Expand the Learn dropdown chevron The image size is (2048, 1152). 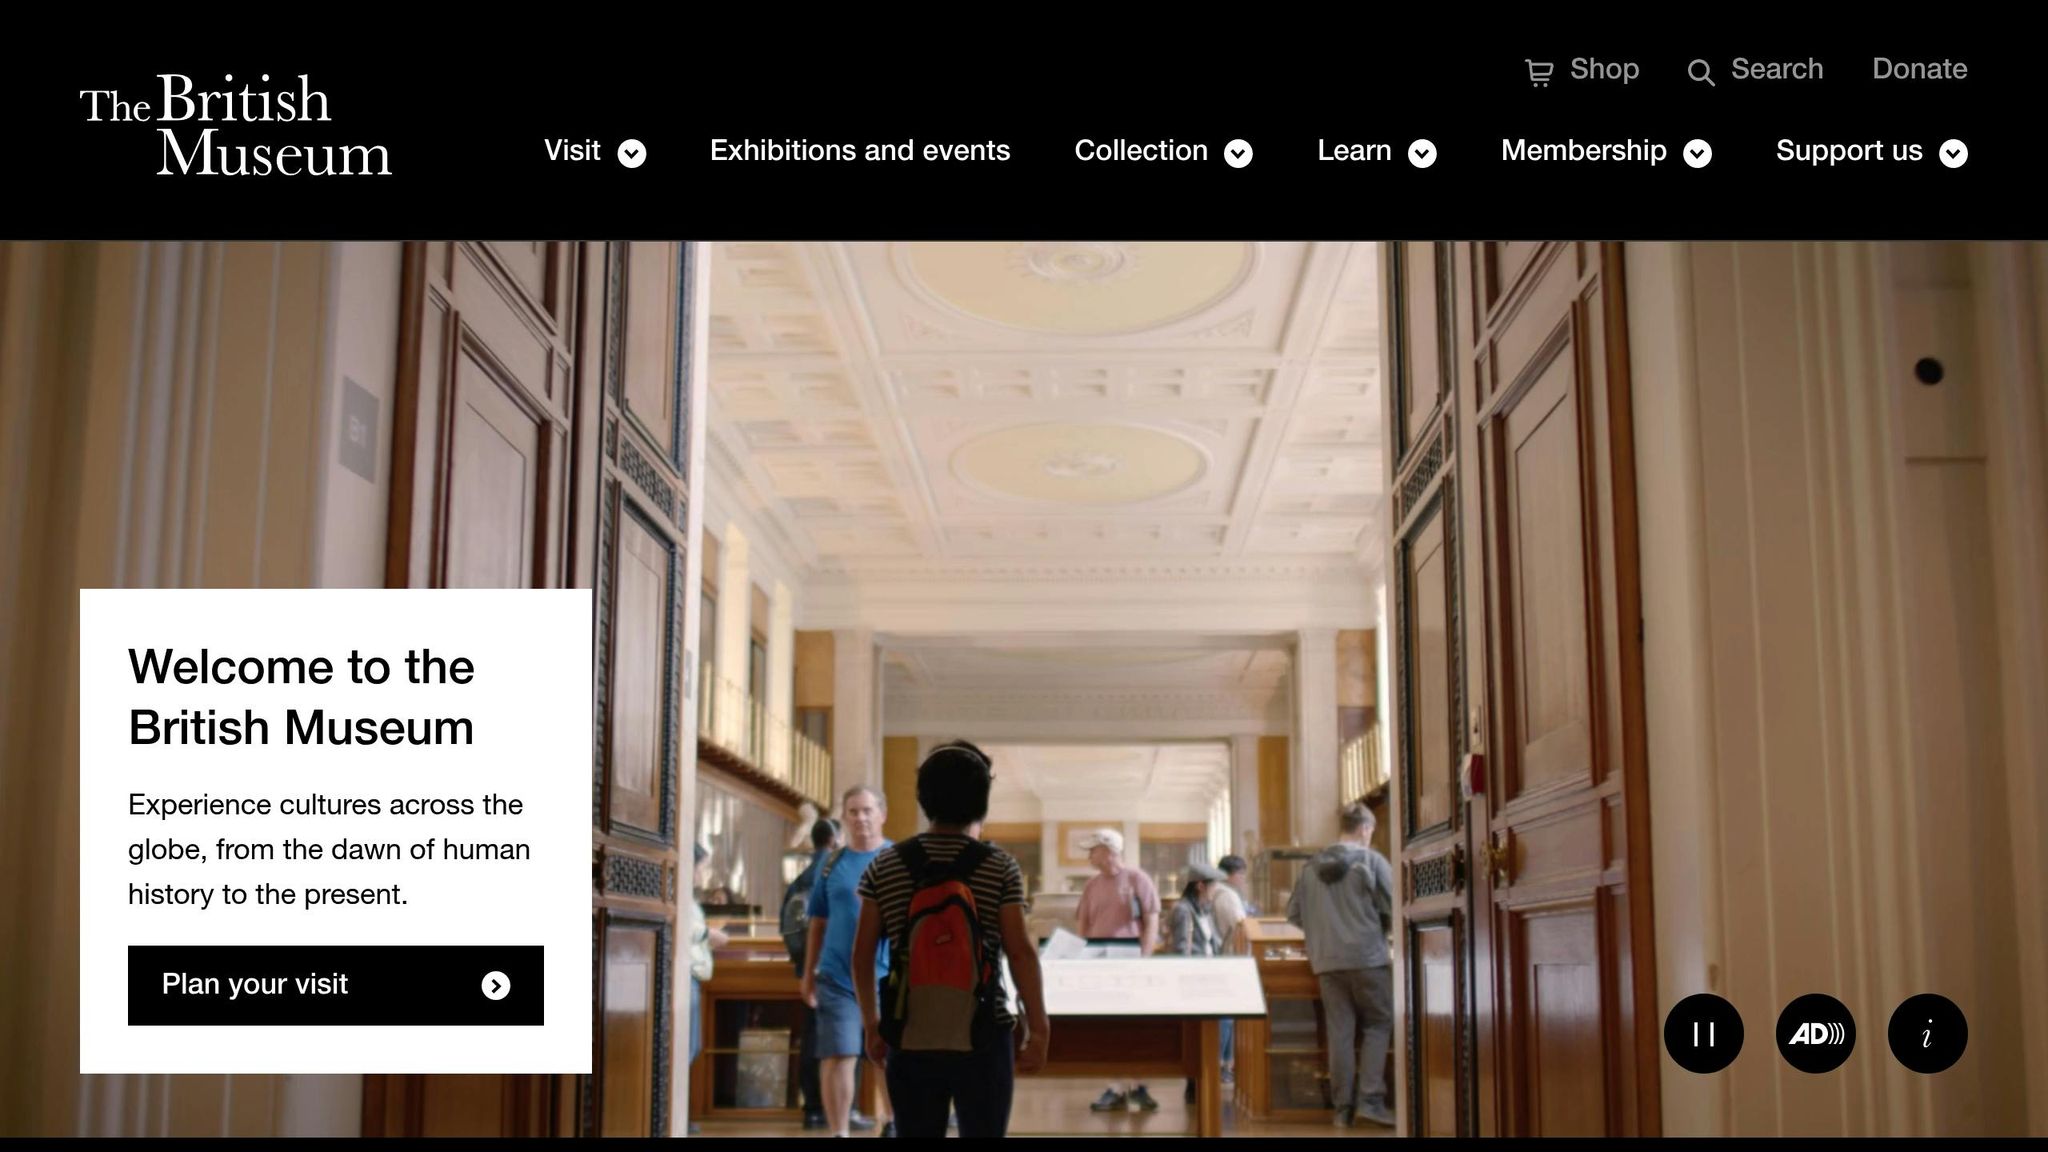click(x=1423, y=153)
